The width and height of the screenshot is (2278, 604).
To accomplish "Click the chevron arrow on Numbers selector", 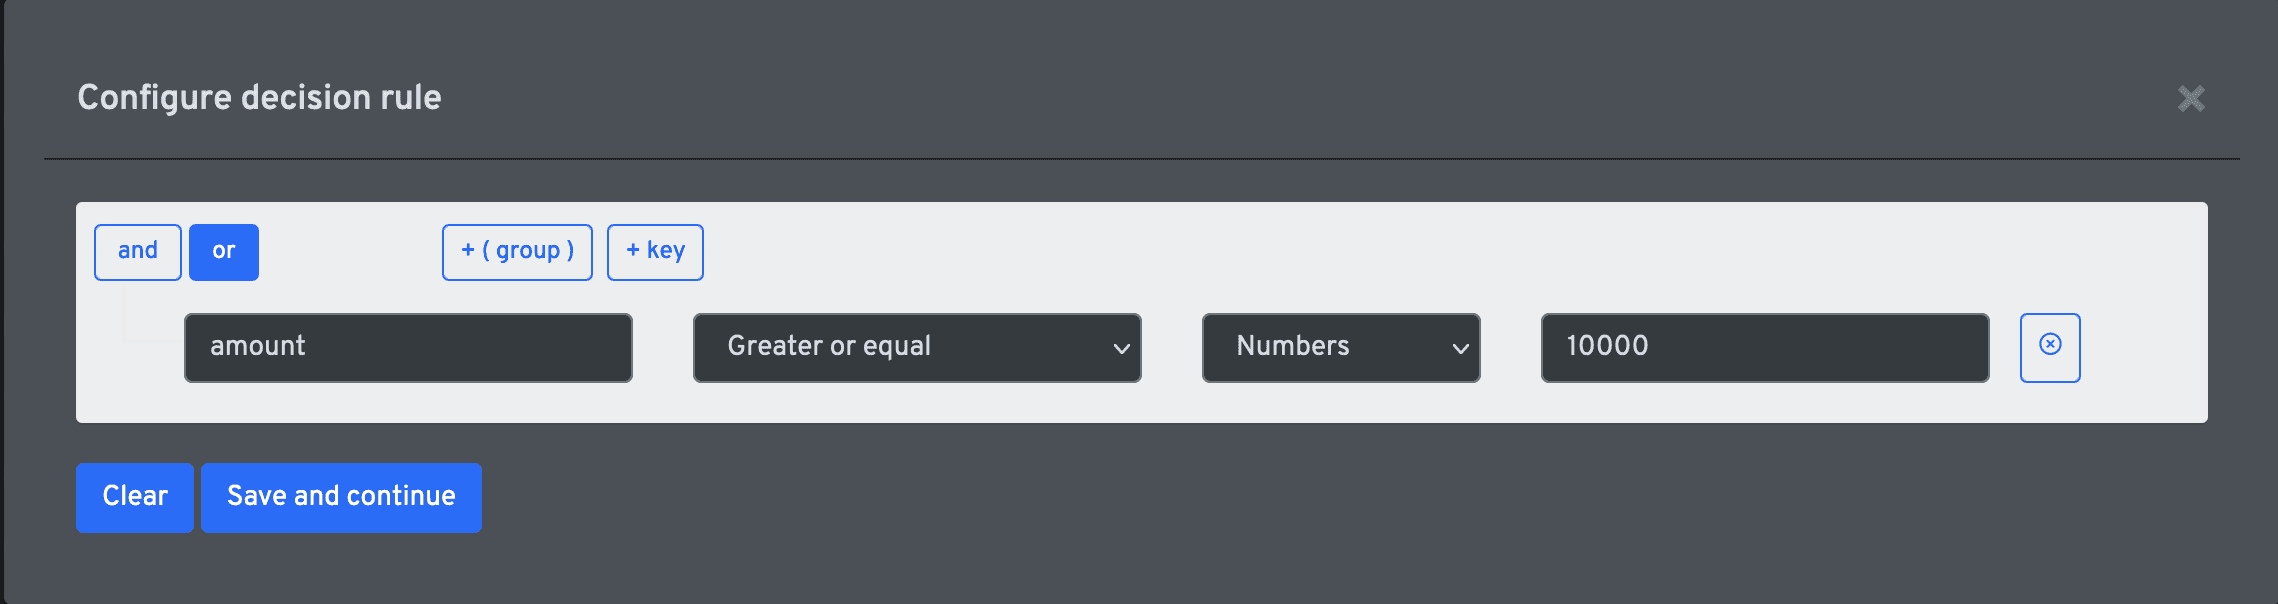I will (x=1460, y=348).
